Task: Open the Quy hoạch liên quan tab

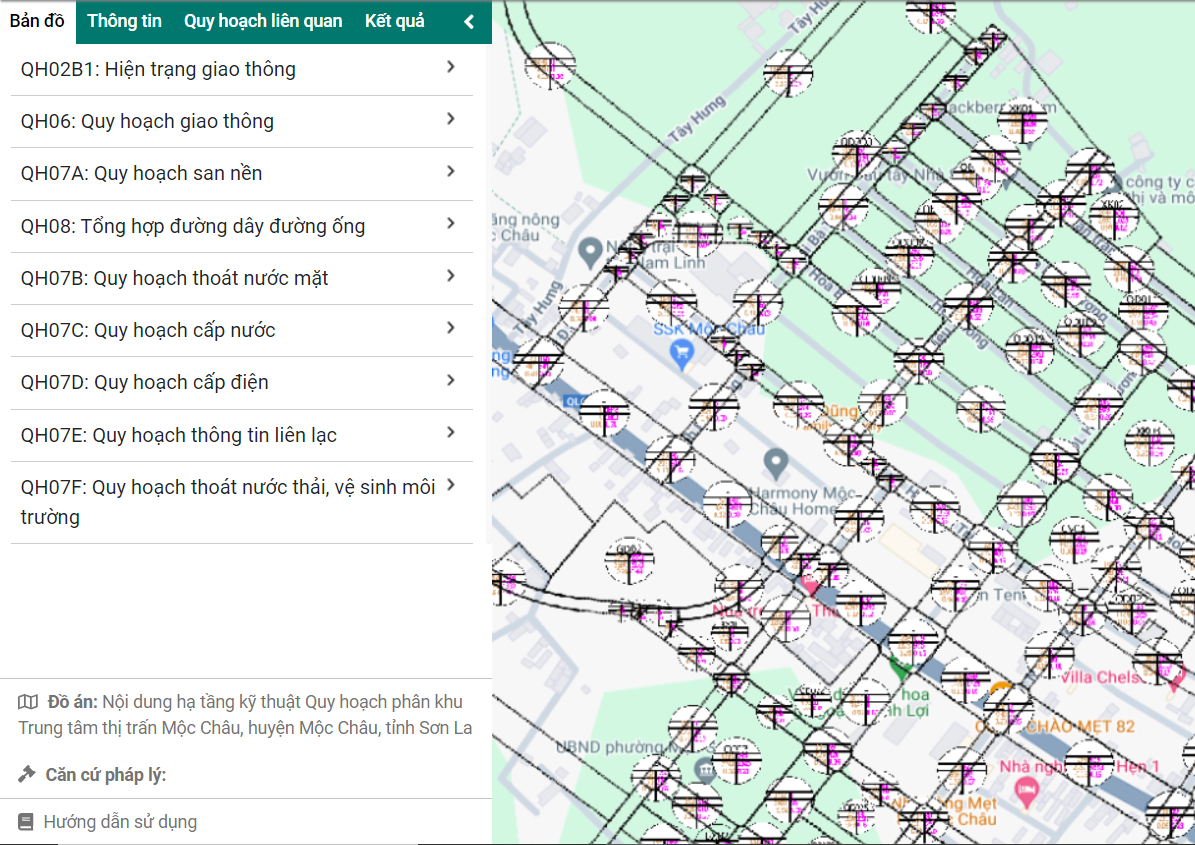Action: tap(263, 21)
